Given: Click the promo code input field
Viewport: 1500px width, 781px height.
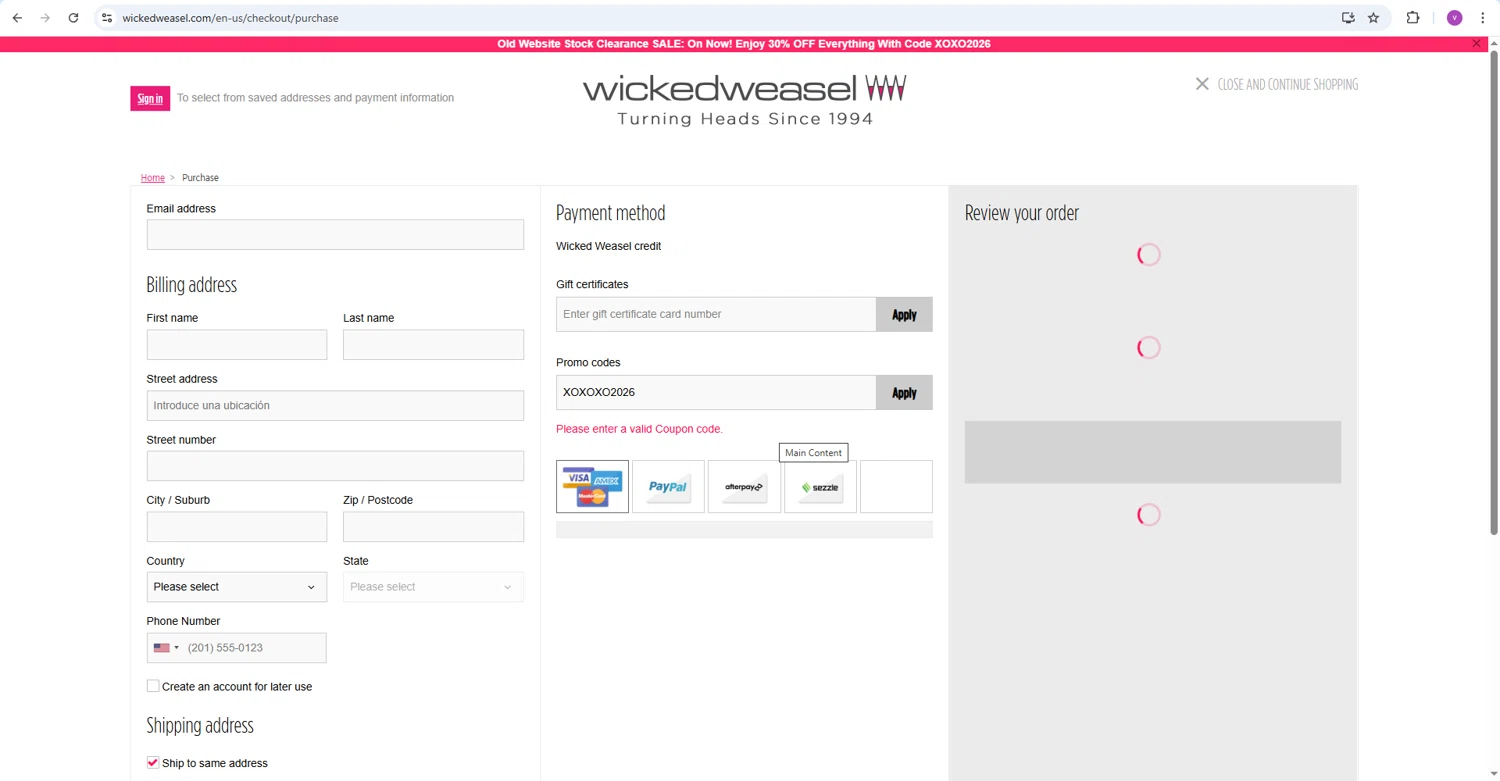Looking at the screenshot, I should (x=716, y=392).
